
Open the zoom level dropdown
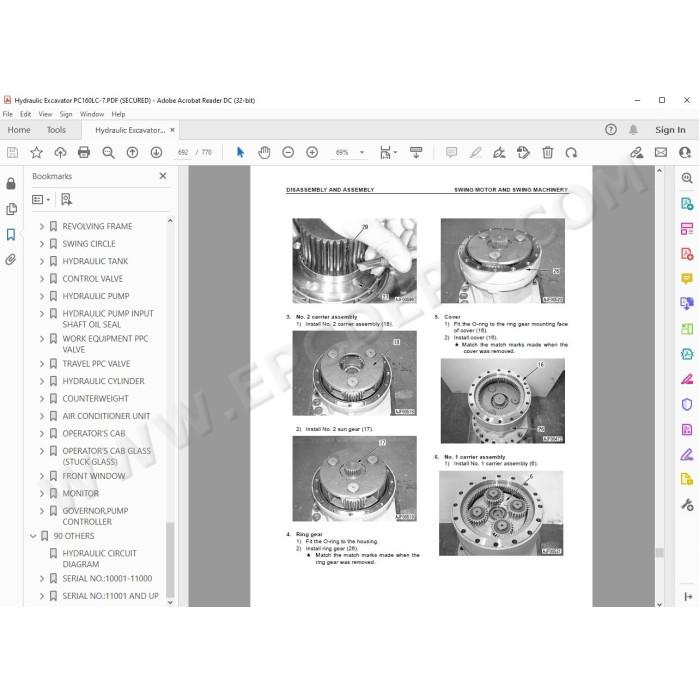(362, 152)
